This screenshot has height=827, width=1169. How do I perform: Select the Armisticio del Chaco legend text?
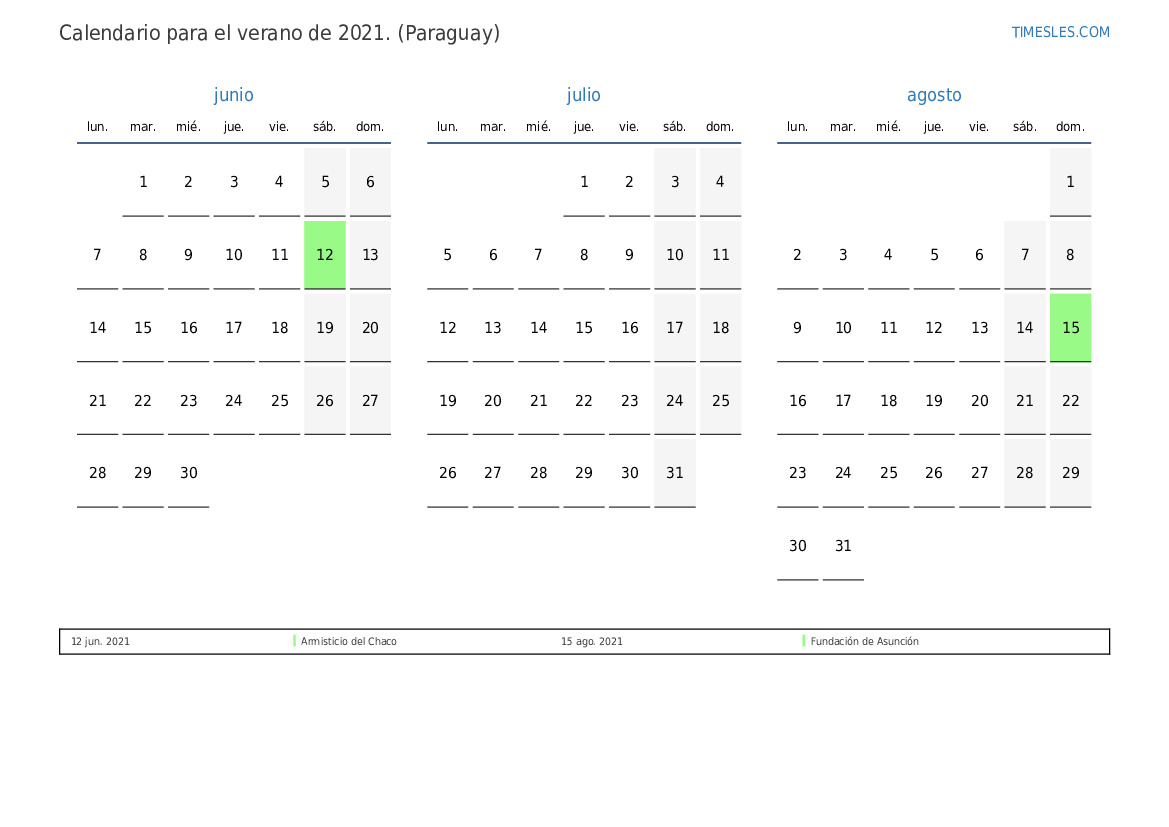(349, 642)
